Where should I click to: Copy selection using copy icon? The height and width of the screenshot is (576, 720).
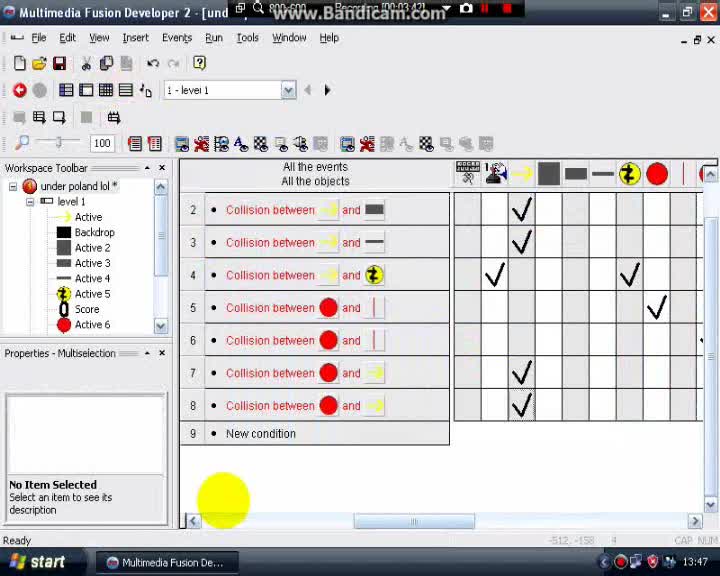[106, 63]
